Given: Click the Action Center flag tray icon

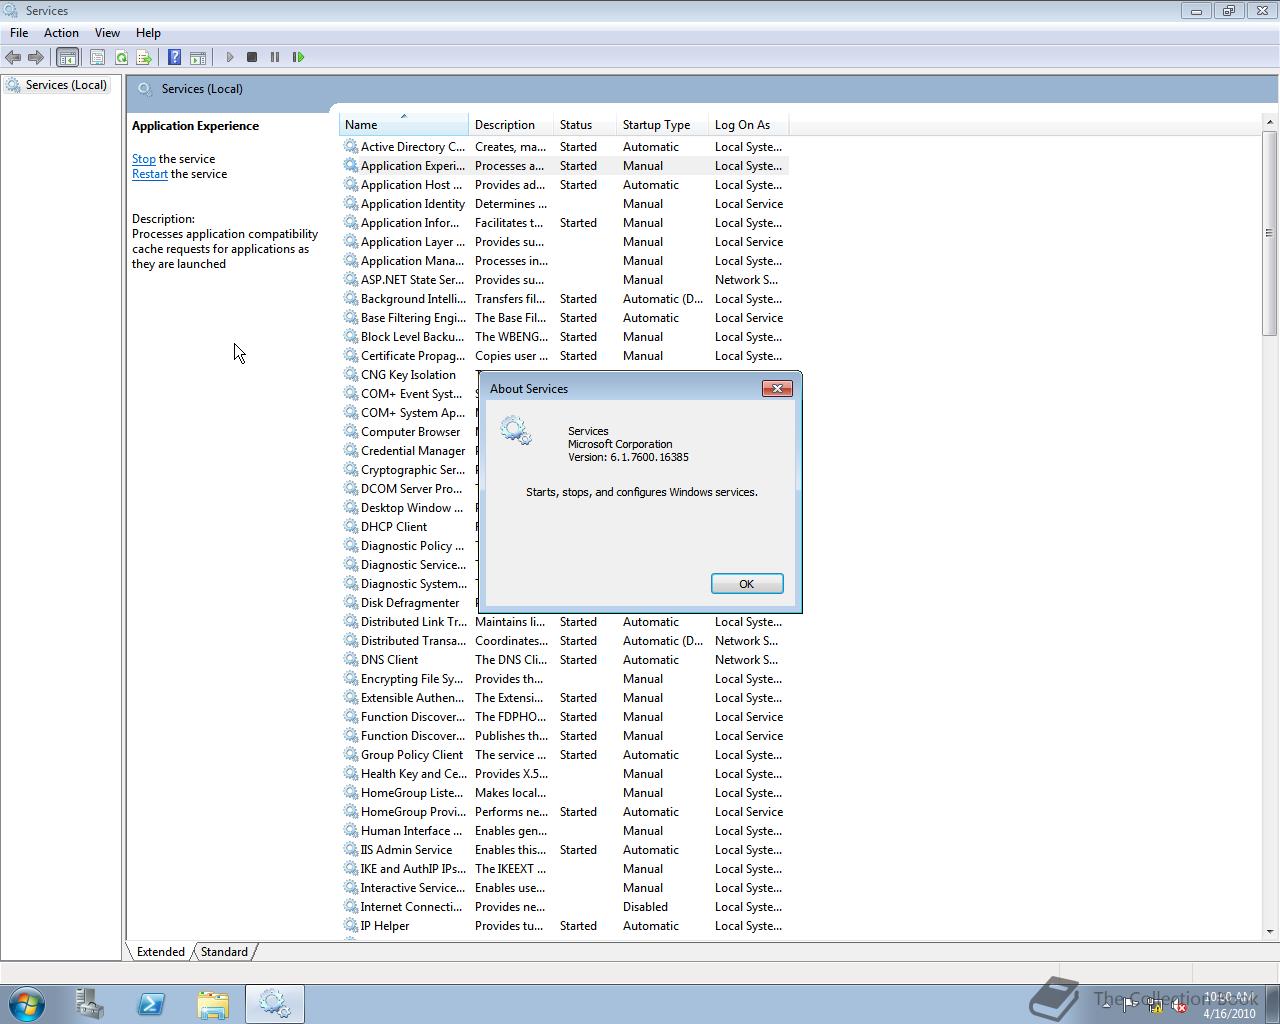Looking at the screenshot, I should (1129, 1006).
